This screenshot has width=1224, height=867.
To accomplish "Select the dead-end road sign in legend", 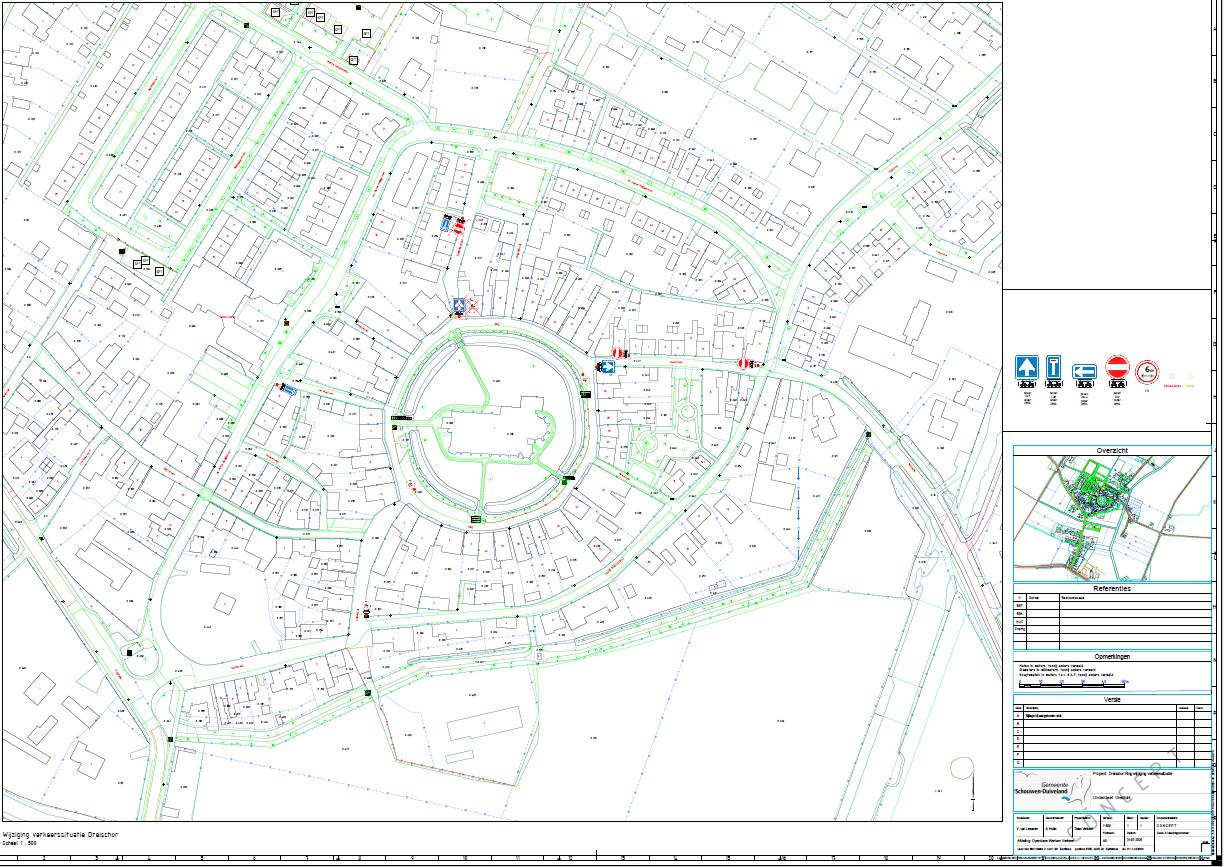I will (x=1053, y=368).
